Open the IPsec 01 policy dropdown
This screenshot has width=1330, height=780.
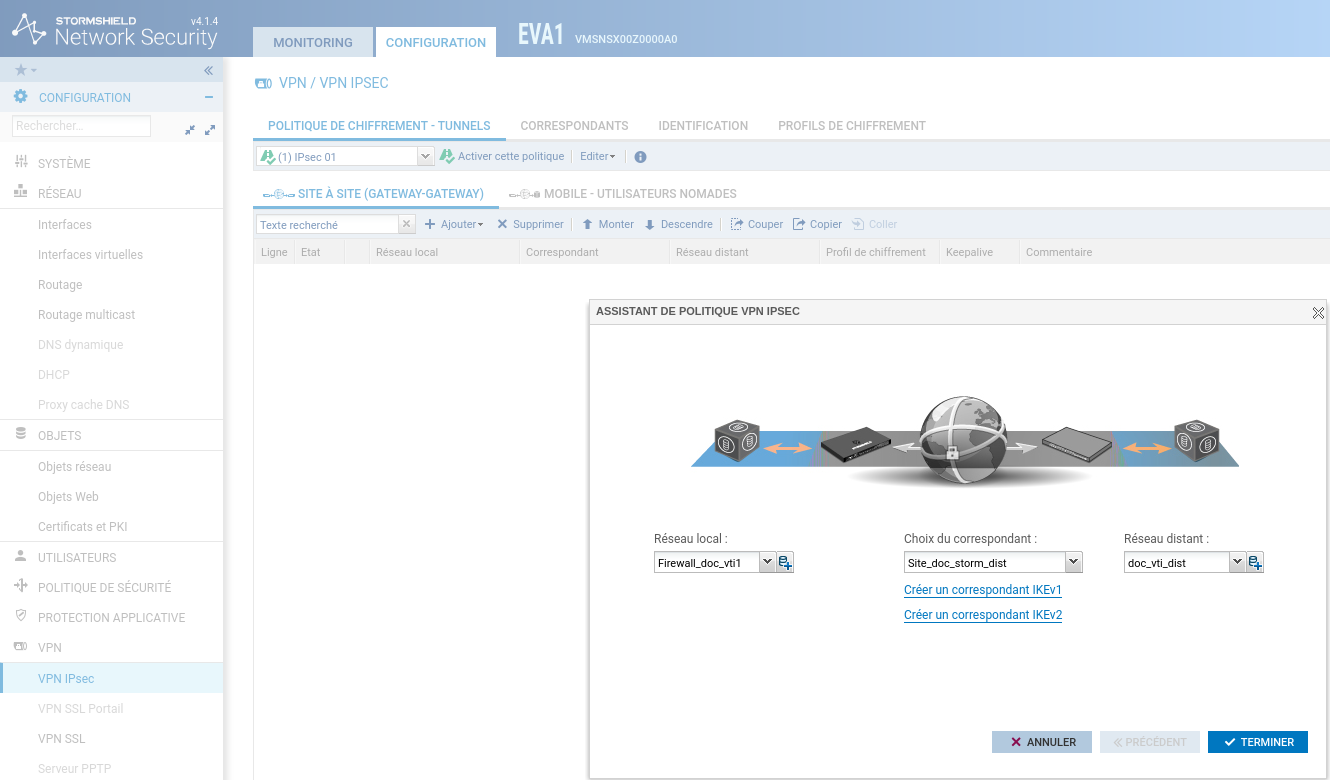(425, 157)
